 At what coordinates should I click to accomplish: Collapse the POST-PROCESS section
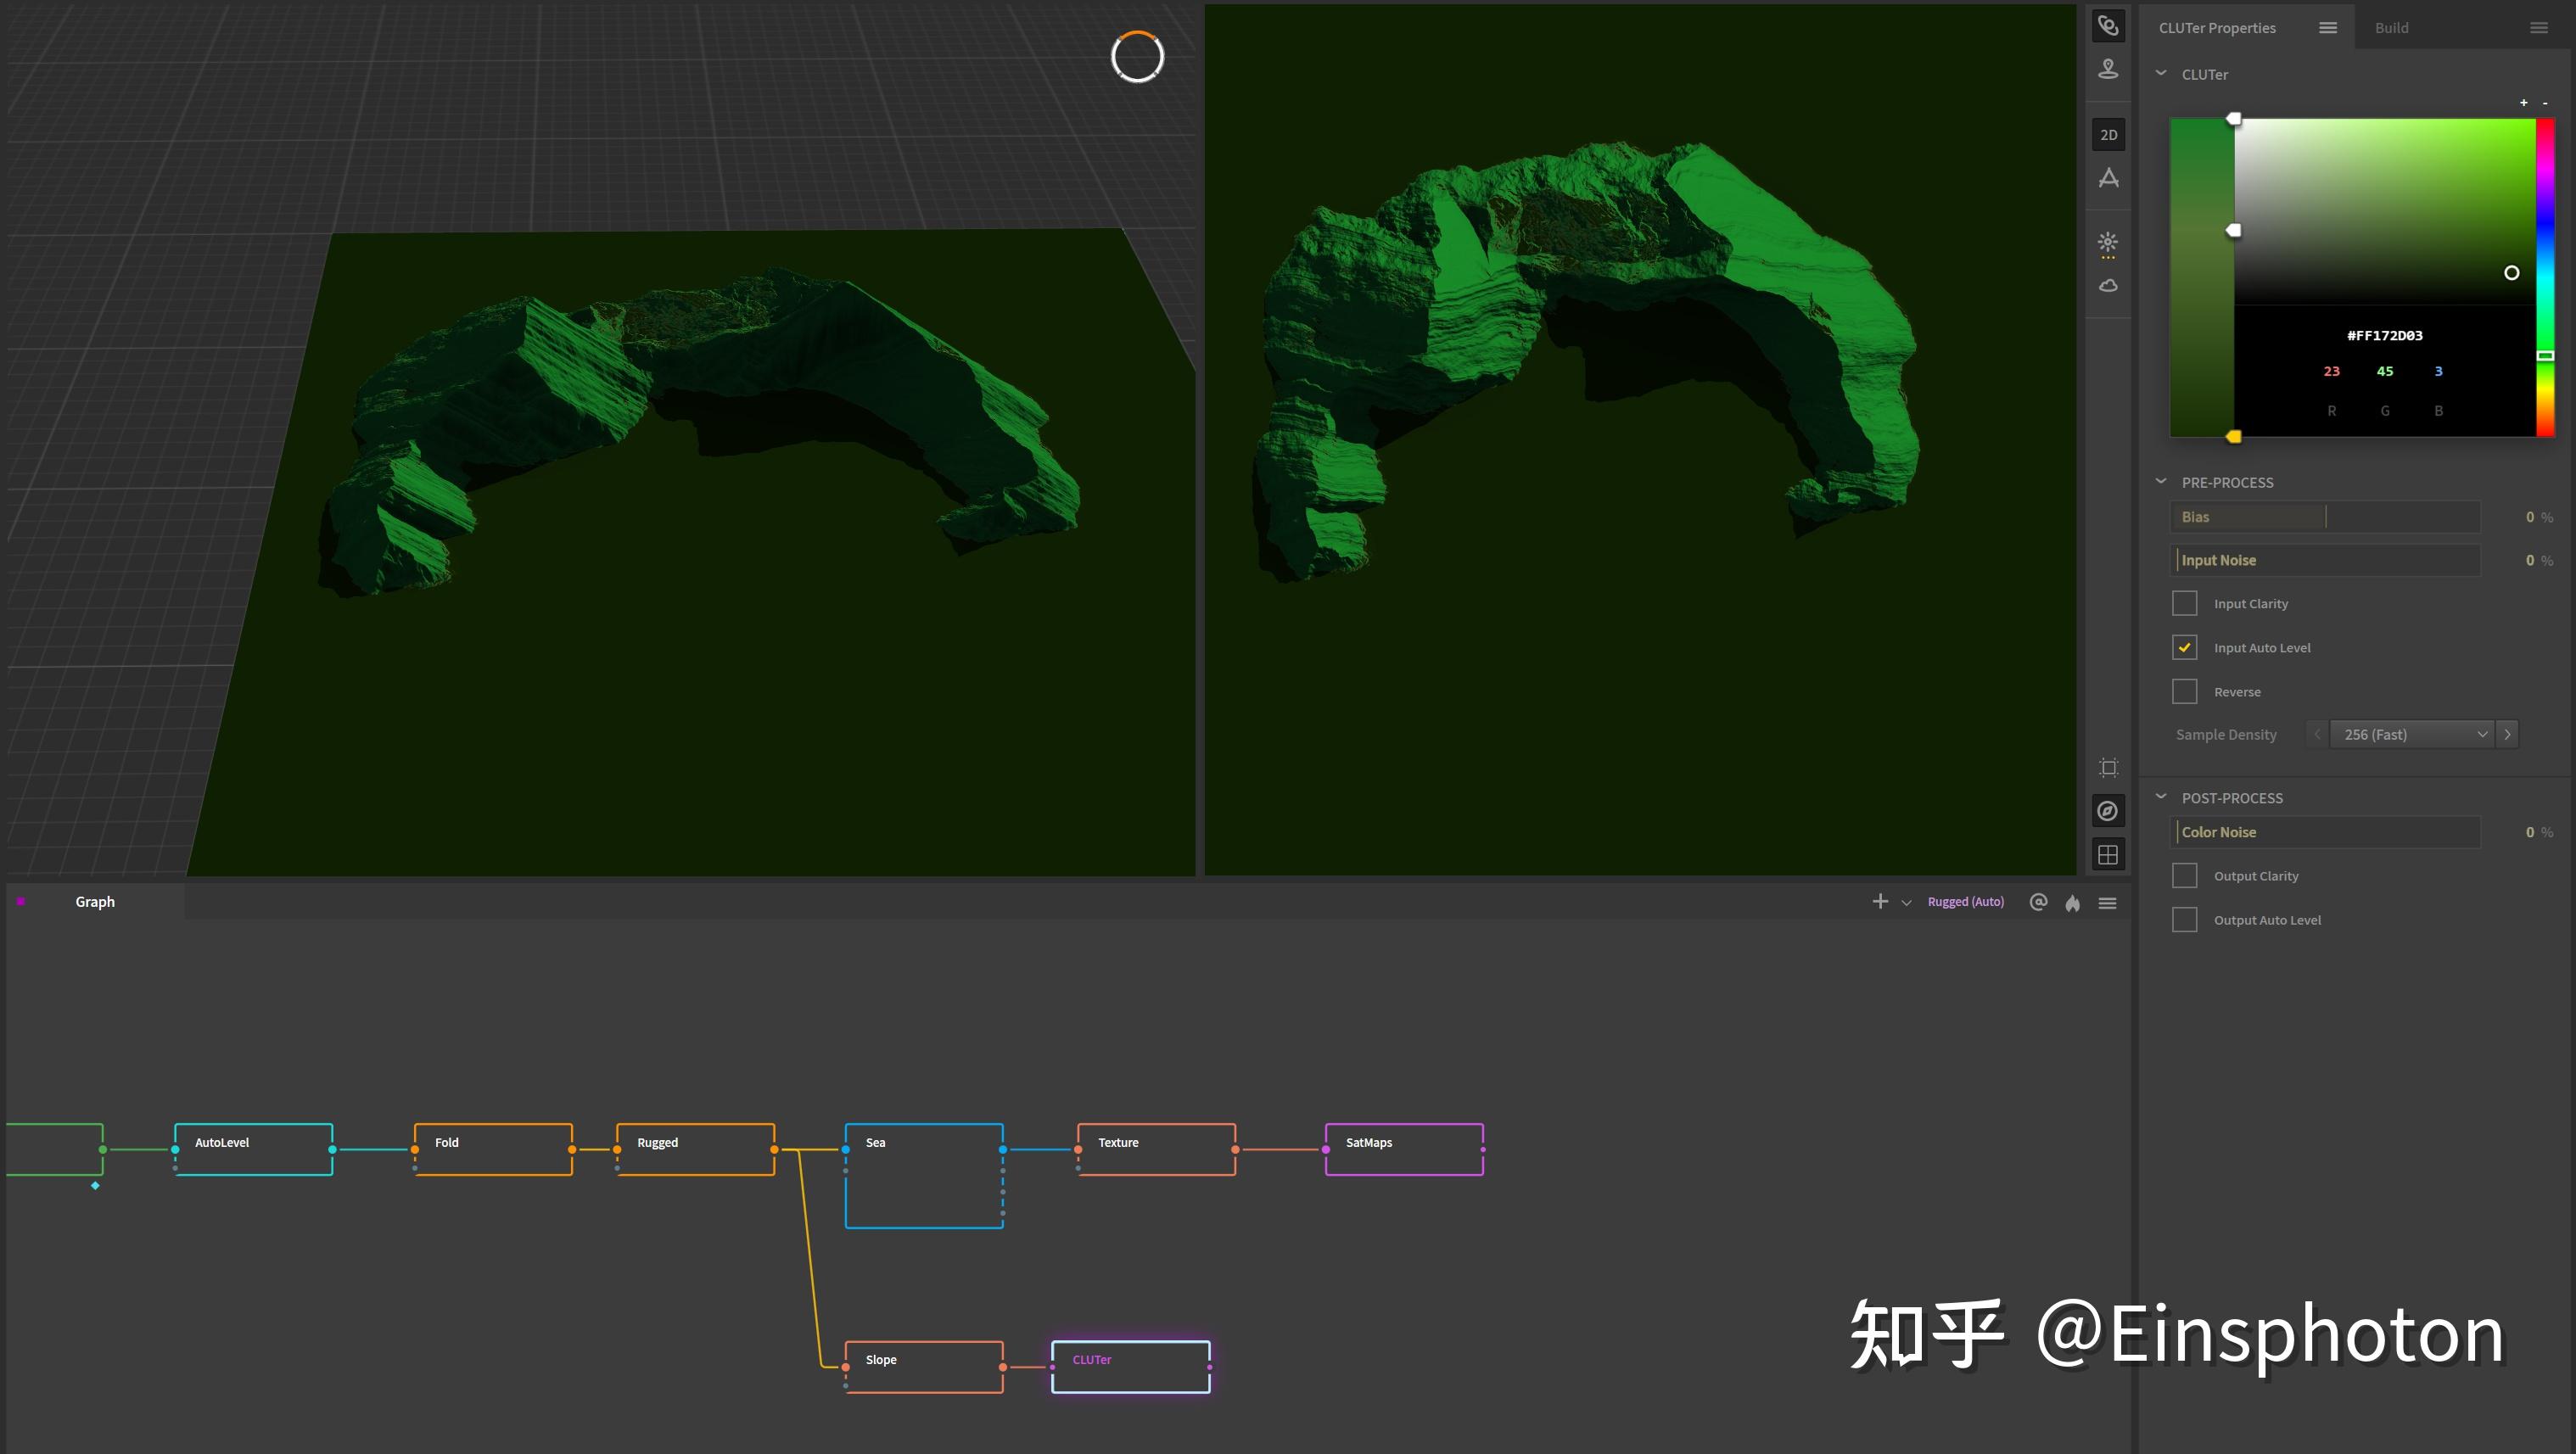click(2161, 798)
